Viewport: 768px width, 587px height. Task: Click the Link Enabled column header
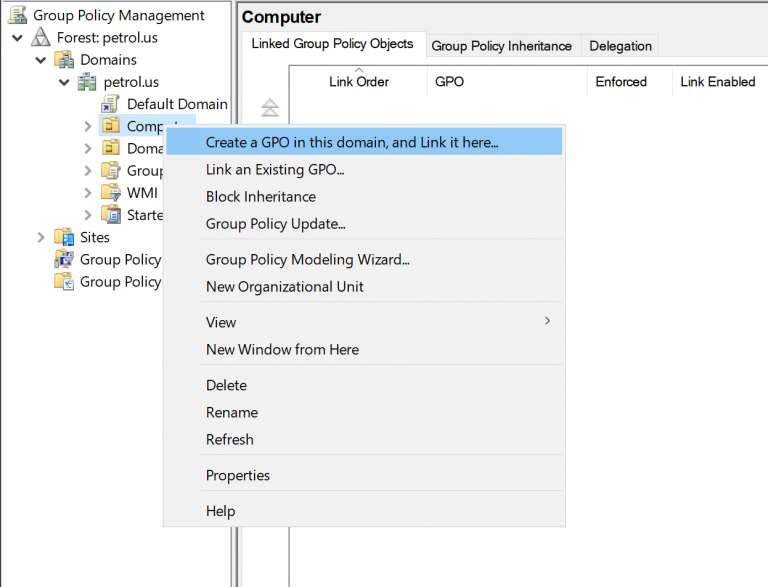coord(720,81)
